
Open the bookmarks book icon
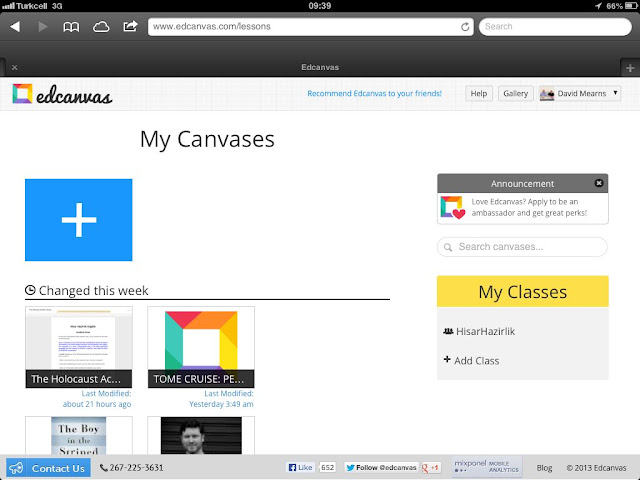pyautogui.click(x=71, y=27)
